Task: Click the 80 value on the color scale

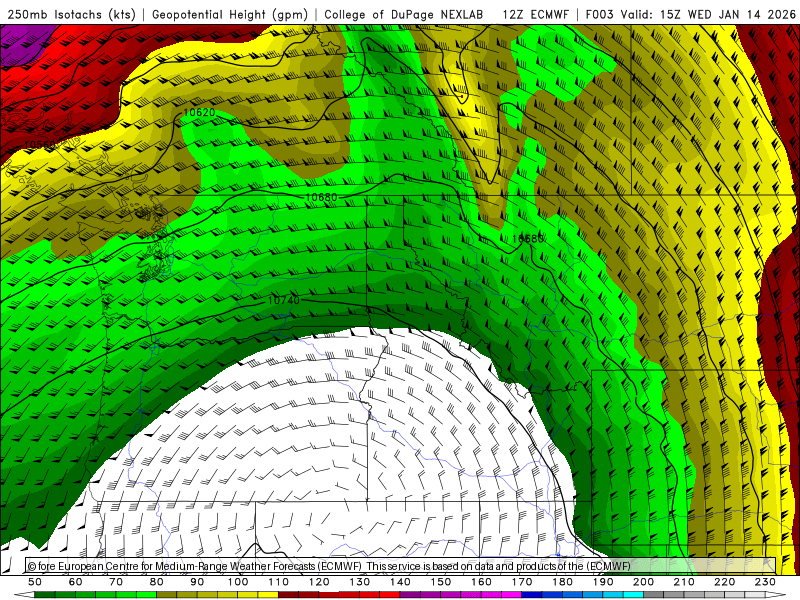Action: point(157,582)
